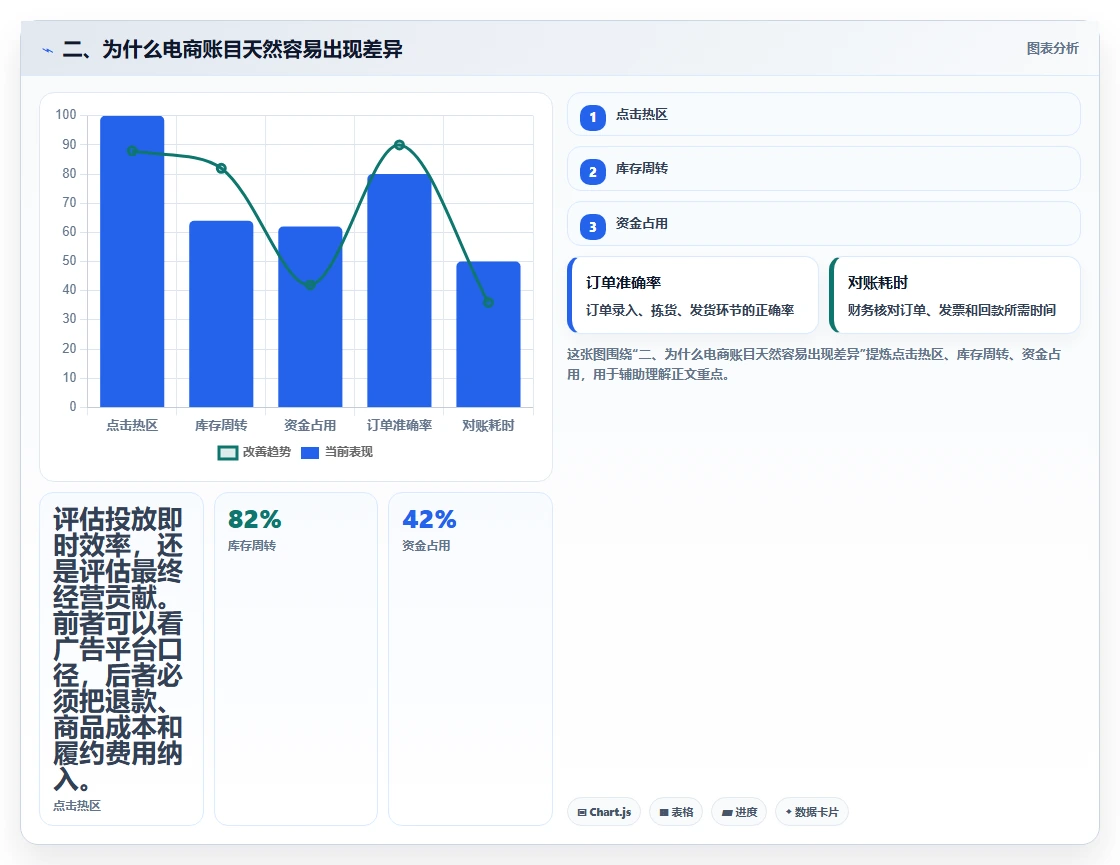Click the 图表分析 label in header

(1052, 49)
